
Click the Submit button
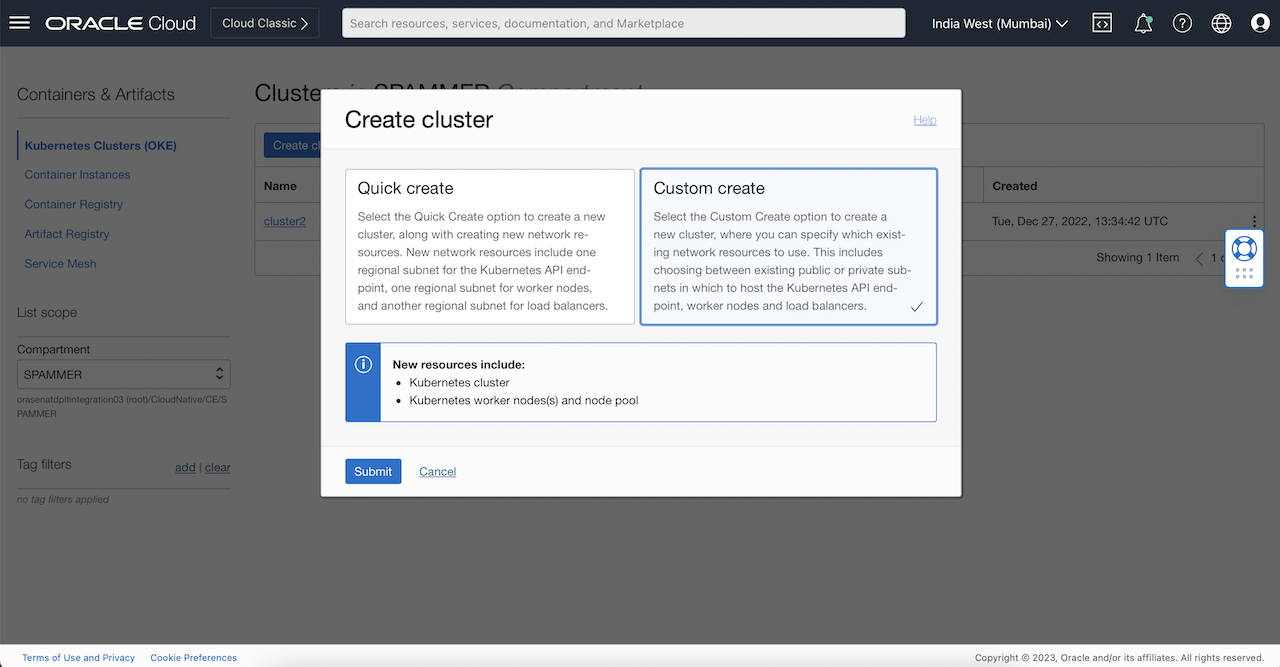pyautogui.click(x=373, y=471)
